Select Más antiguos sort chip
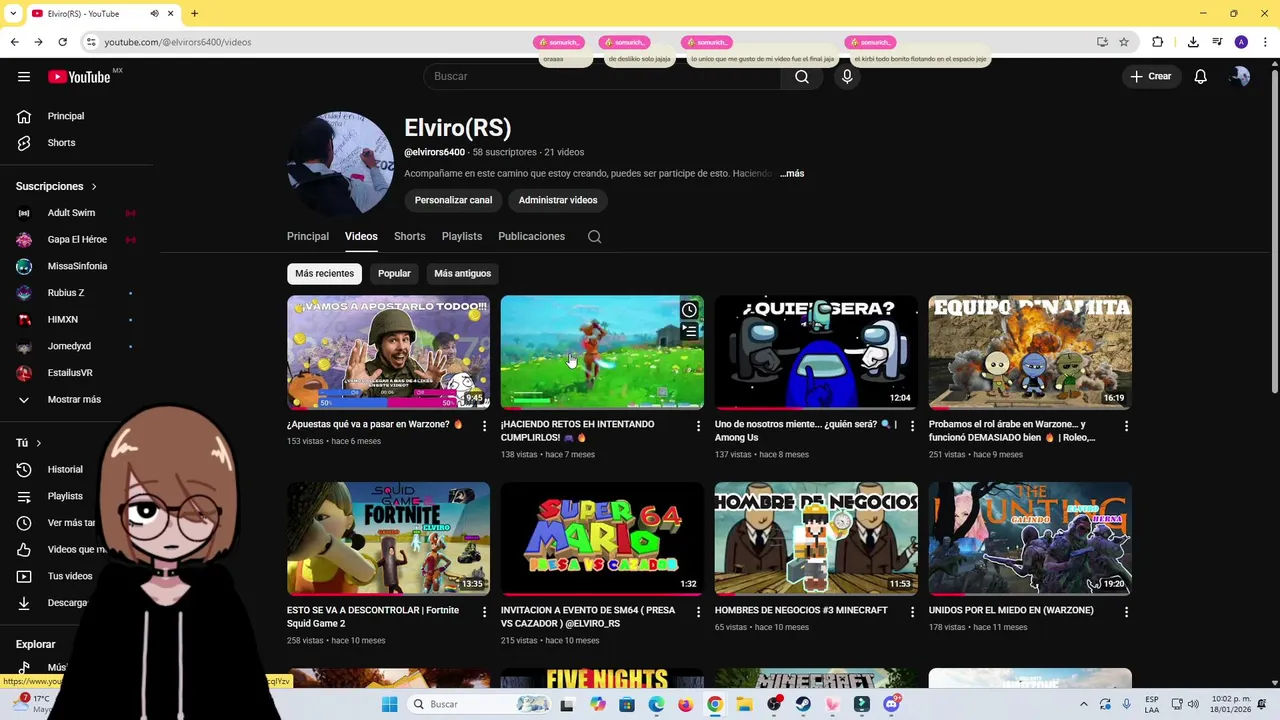 pos(463,274)
